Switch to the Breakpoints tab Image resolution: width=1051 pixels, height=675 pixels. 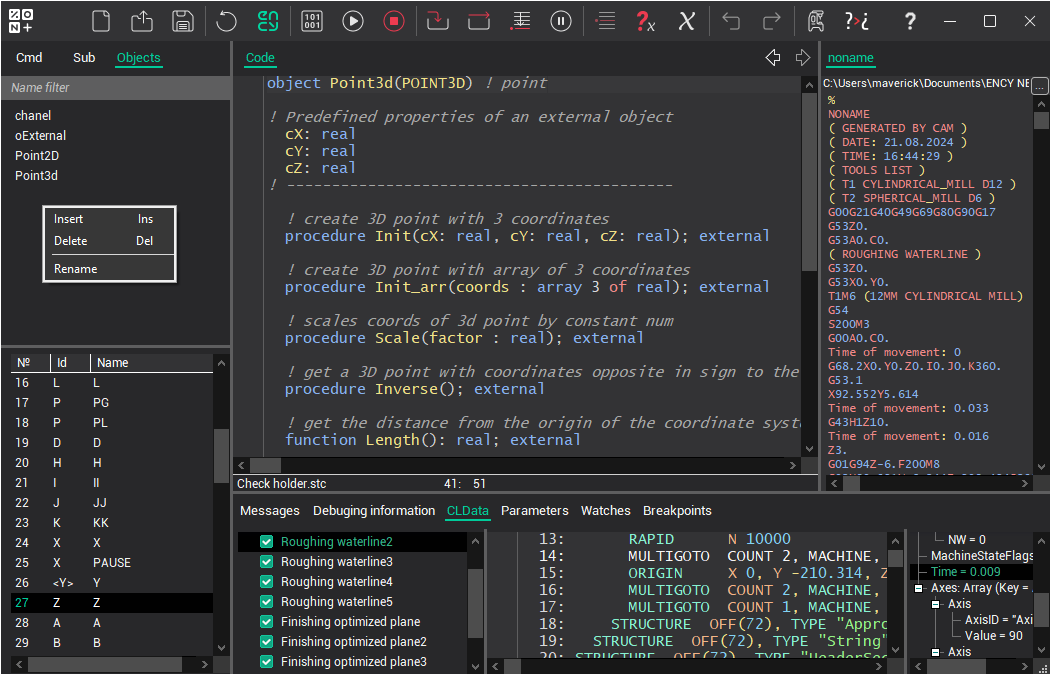point(677,511)
